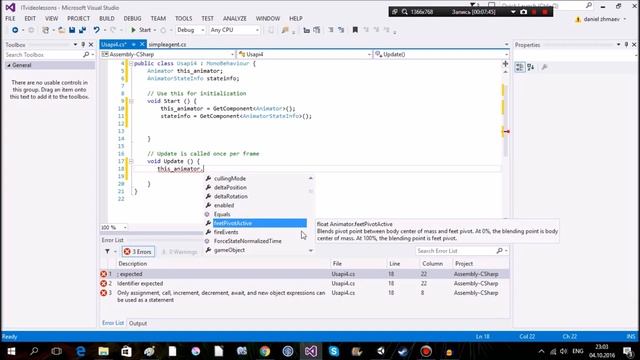This screenshot has height=360, width=640.
Task: Open Microsoft Edge from the taskbar
Action: click(80, 351)
